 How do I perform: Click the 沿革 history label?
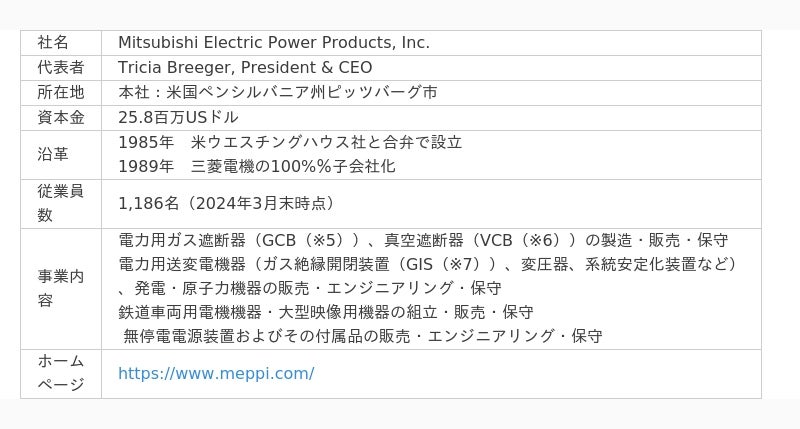click(53, 154)
